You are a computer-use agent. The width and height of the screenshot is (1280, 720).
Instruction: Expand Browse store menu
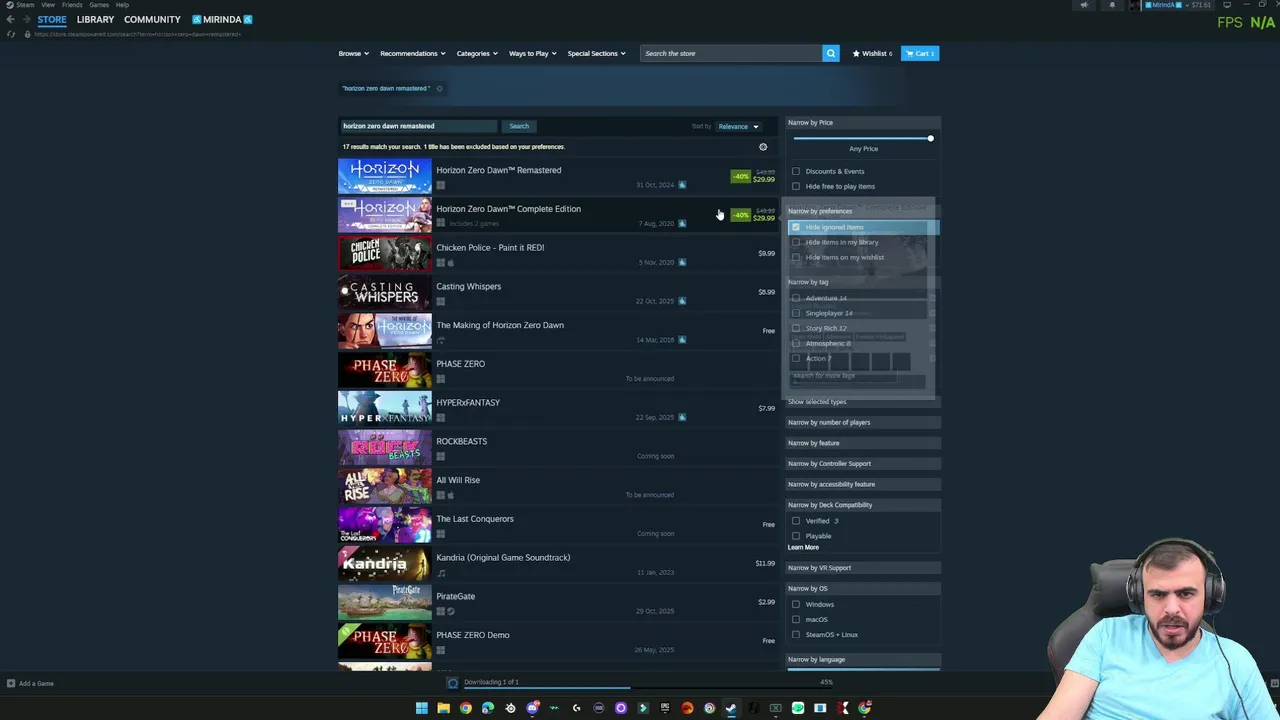353,53
